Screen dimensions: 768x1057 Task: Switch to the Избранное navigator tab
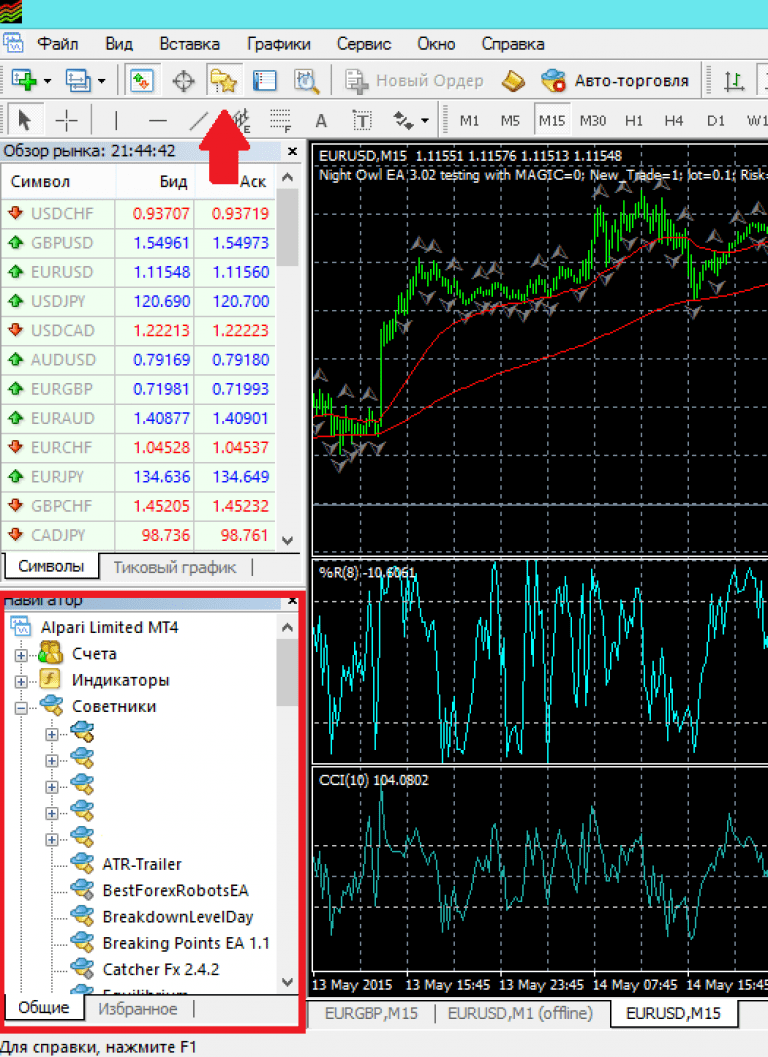[x=138, y=1008]
